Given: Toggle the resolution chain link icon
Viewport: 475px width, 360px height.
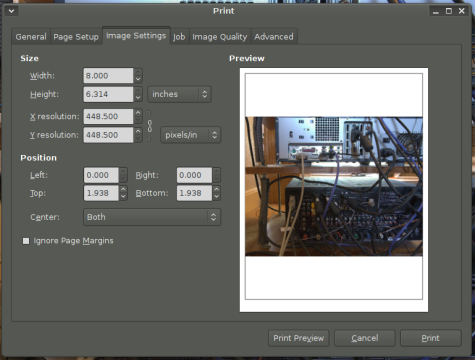Looking at the screenshot, I should coord(150,126).
